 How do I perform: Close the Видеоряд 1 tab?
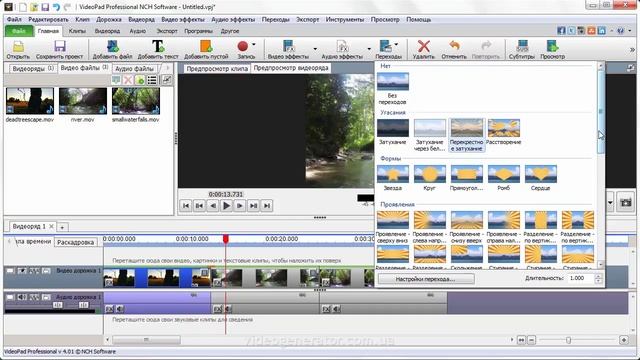(x=51, y=226)
